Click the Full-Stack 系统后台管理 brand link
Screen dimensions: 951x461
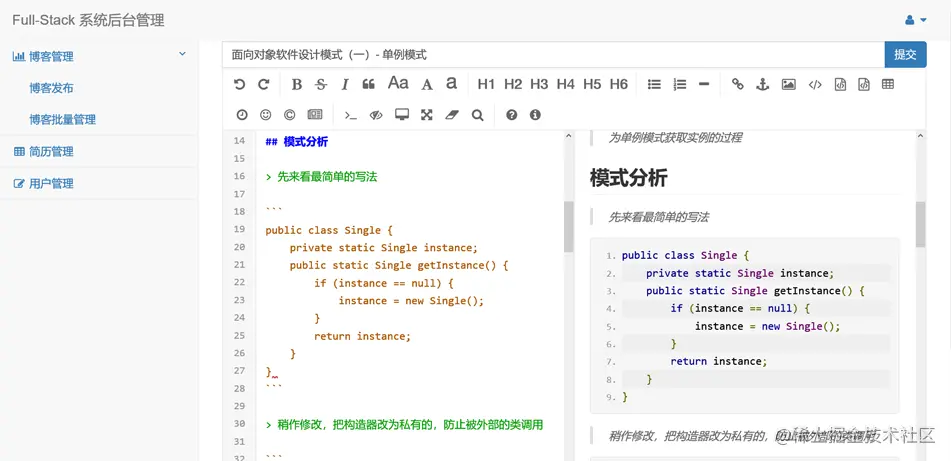(89, 20)
